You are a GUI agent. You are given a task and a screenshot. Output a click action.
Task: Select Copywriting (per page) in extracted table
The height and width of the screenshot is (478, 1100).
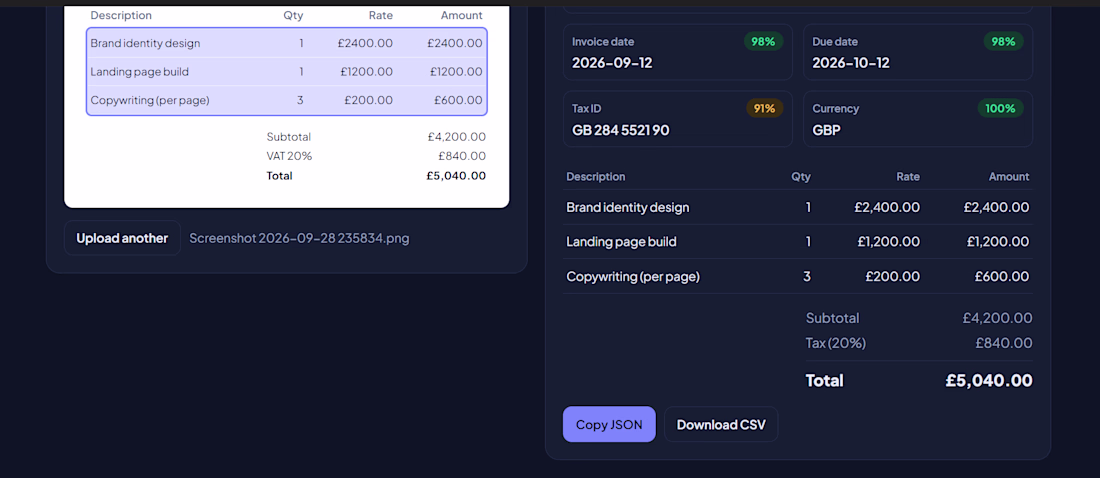(633, 277)
